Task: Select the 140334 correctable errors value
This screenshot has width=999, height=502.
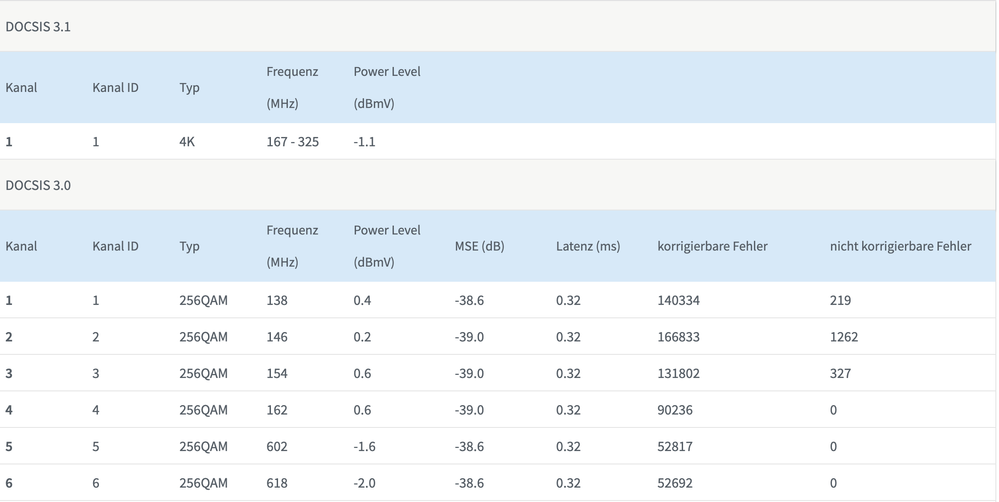Action: pyautogui.click(x=680, y=300)
